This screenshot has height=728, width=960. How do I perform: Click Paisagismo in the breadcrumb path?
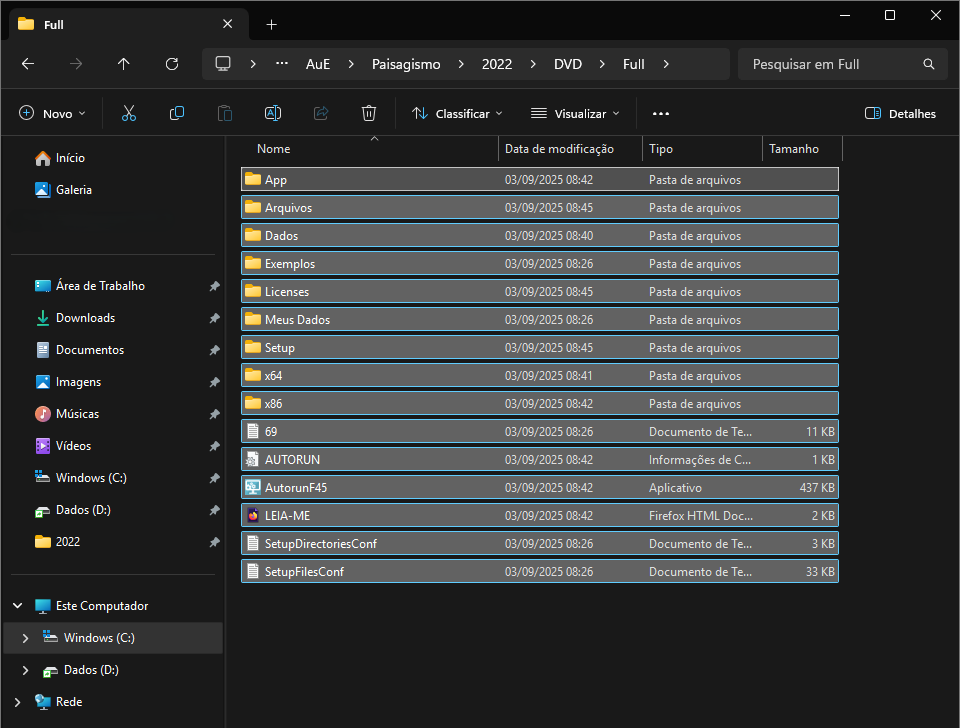click(x=406, y=64)
